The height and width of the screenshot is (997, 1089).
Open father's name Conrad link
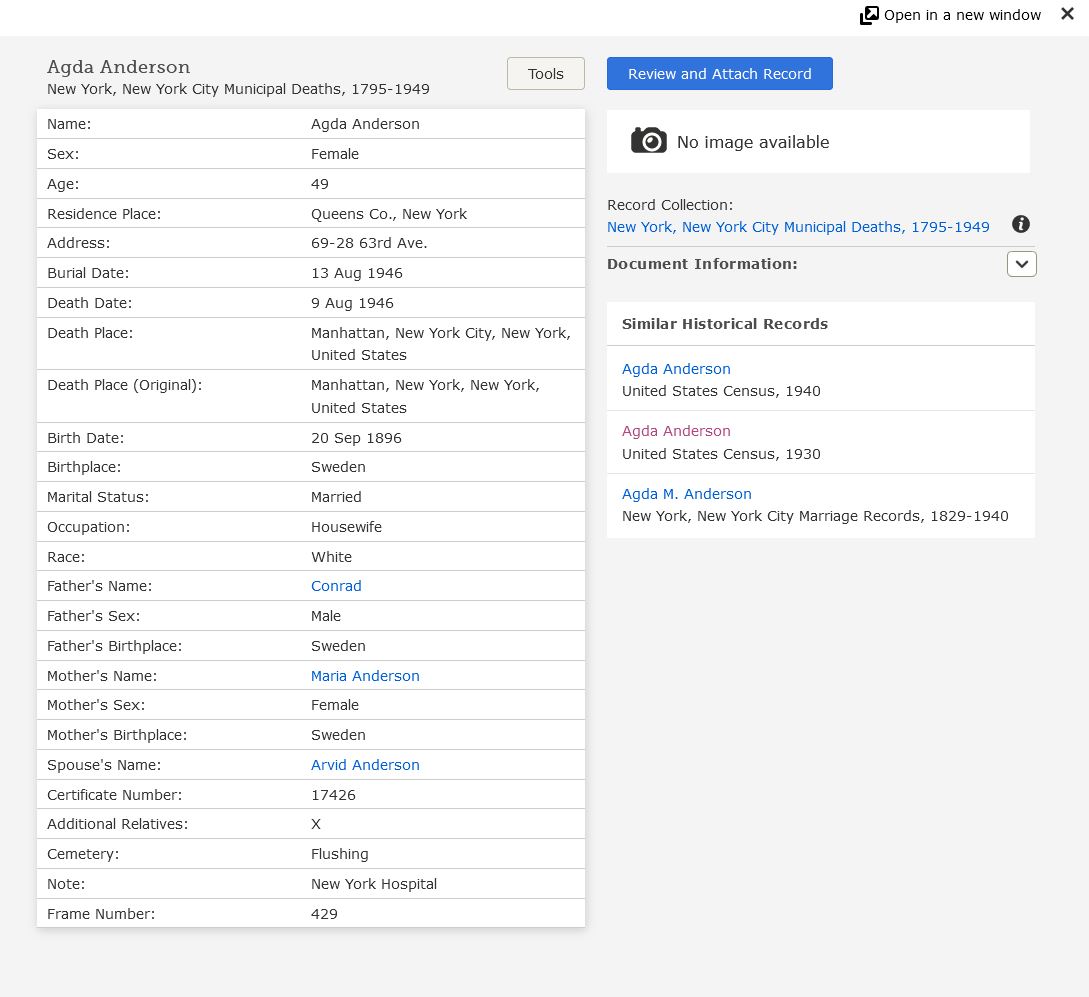coord(336,586)
